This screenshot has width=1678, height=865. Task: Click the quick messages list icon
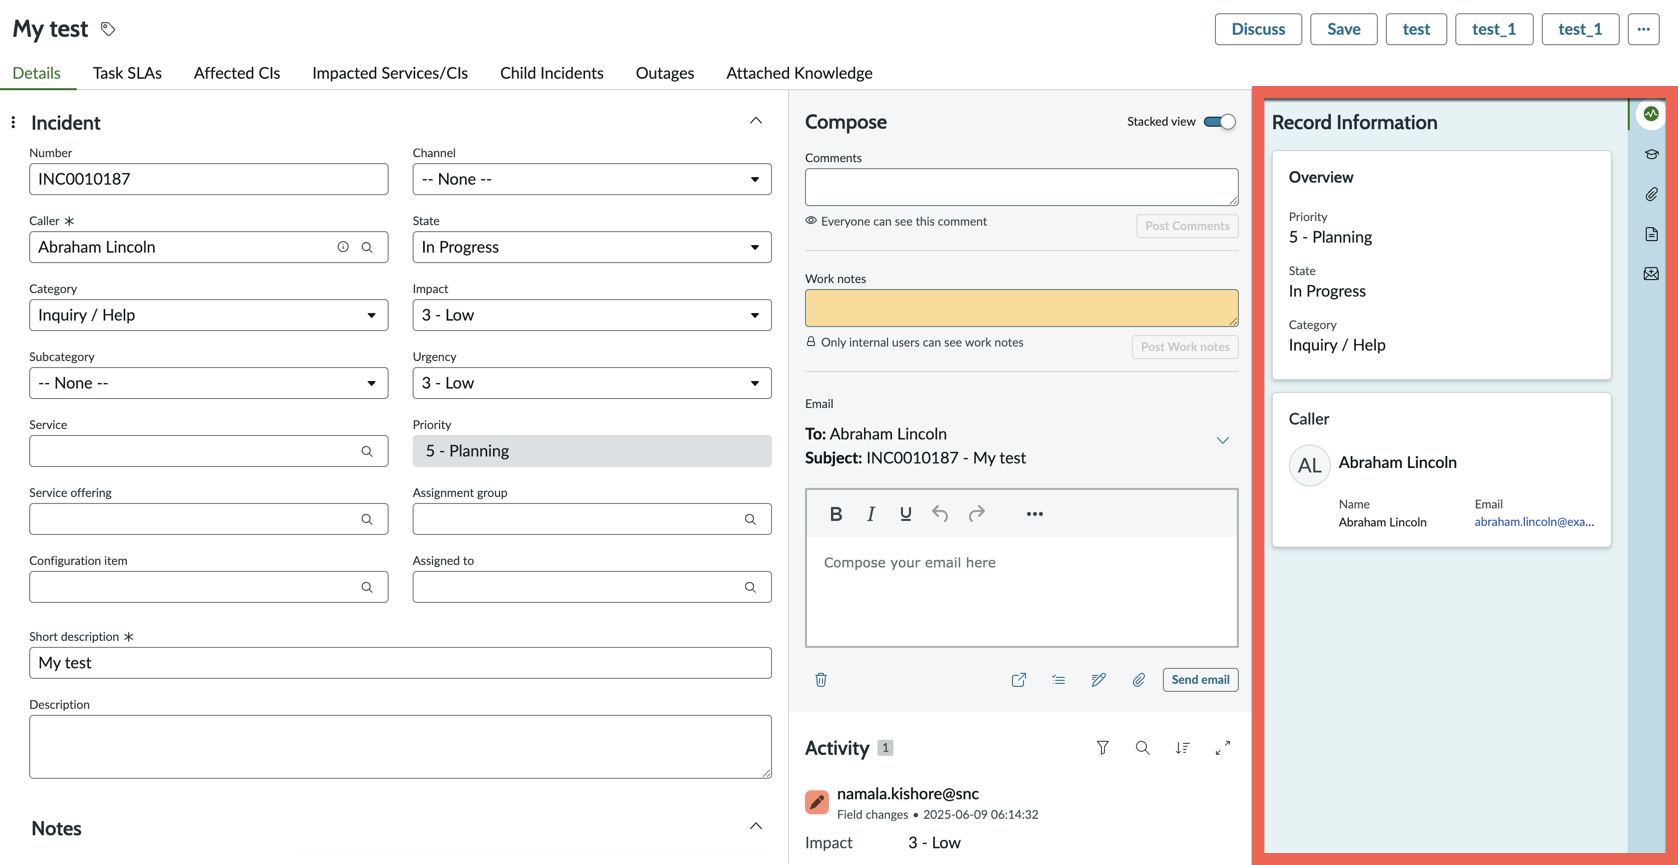click(x=1059, y=680)
